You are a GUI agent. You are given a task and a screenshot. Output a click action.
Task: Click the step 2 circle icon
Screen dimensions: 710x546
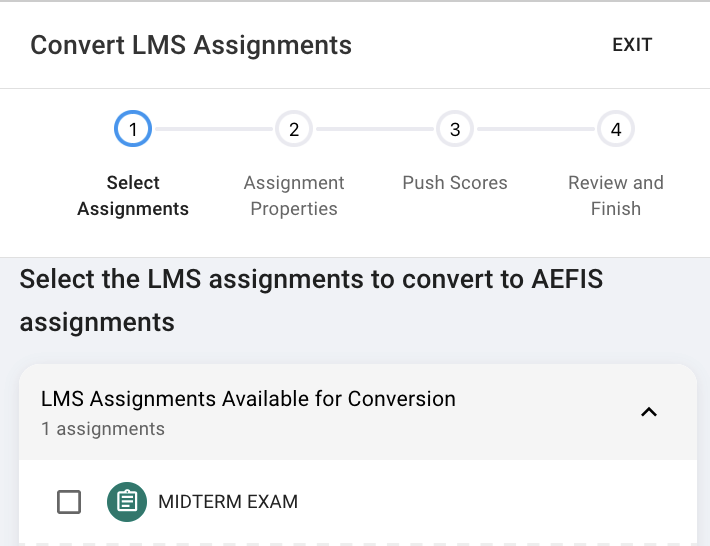pyautogui.click(x=294, y=129)
